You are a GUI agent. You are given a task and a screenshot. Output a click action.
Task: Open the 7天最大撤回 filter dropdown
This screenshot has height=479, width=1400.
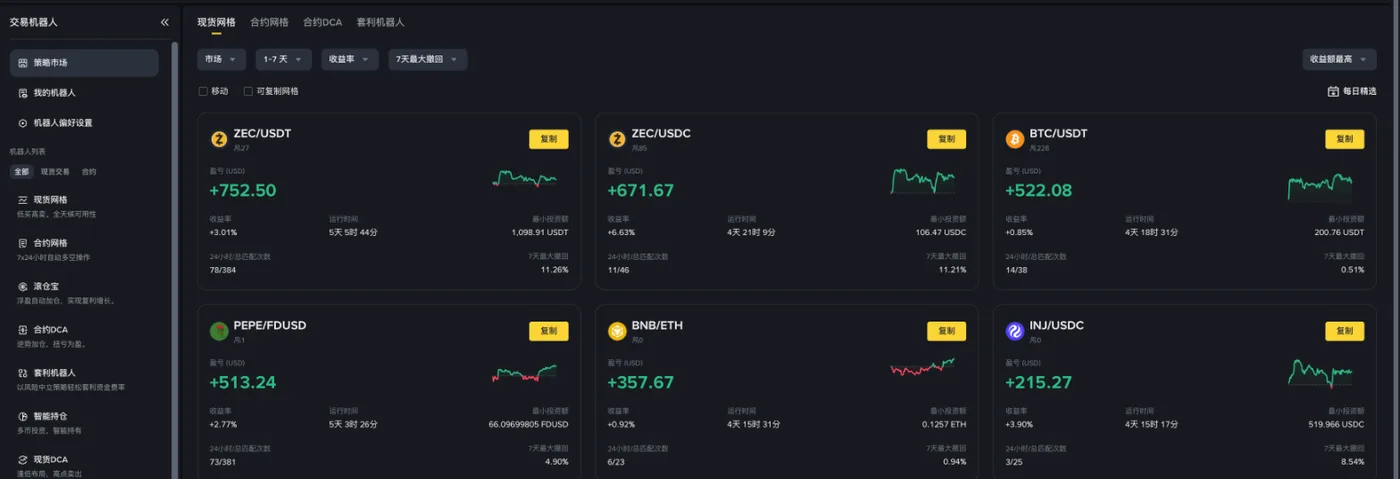(427, 60)
